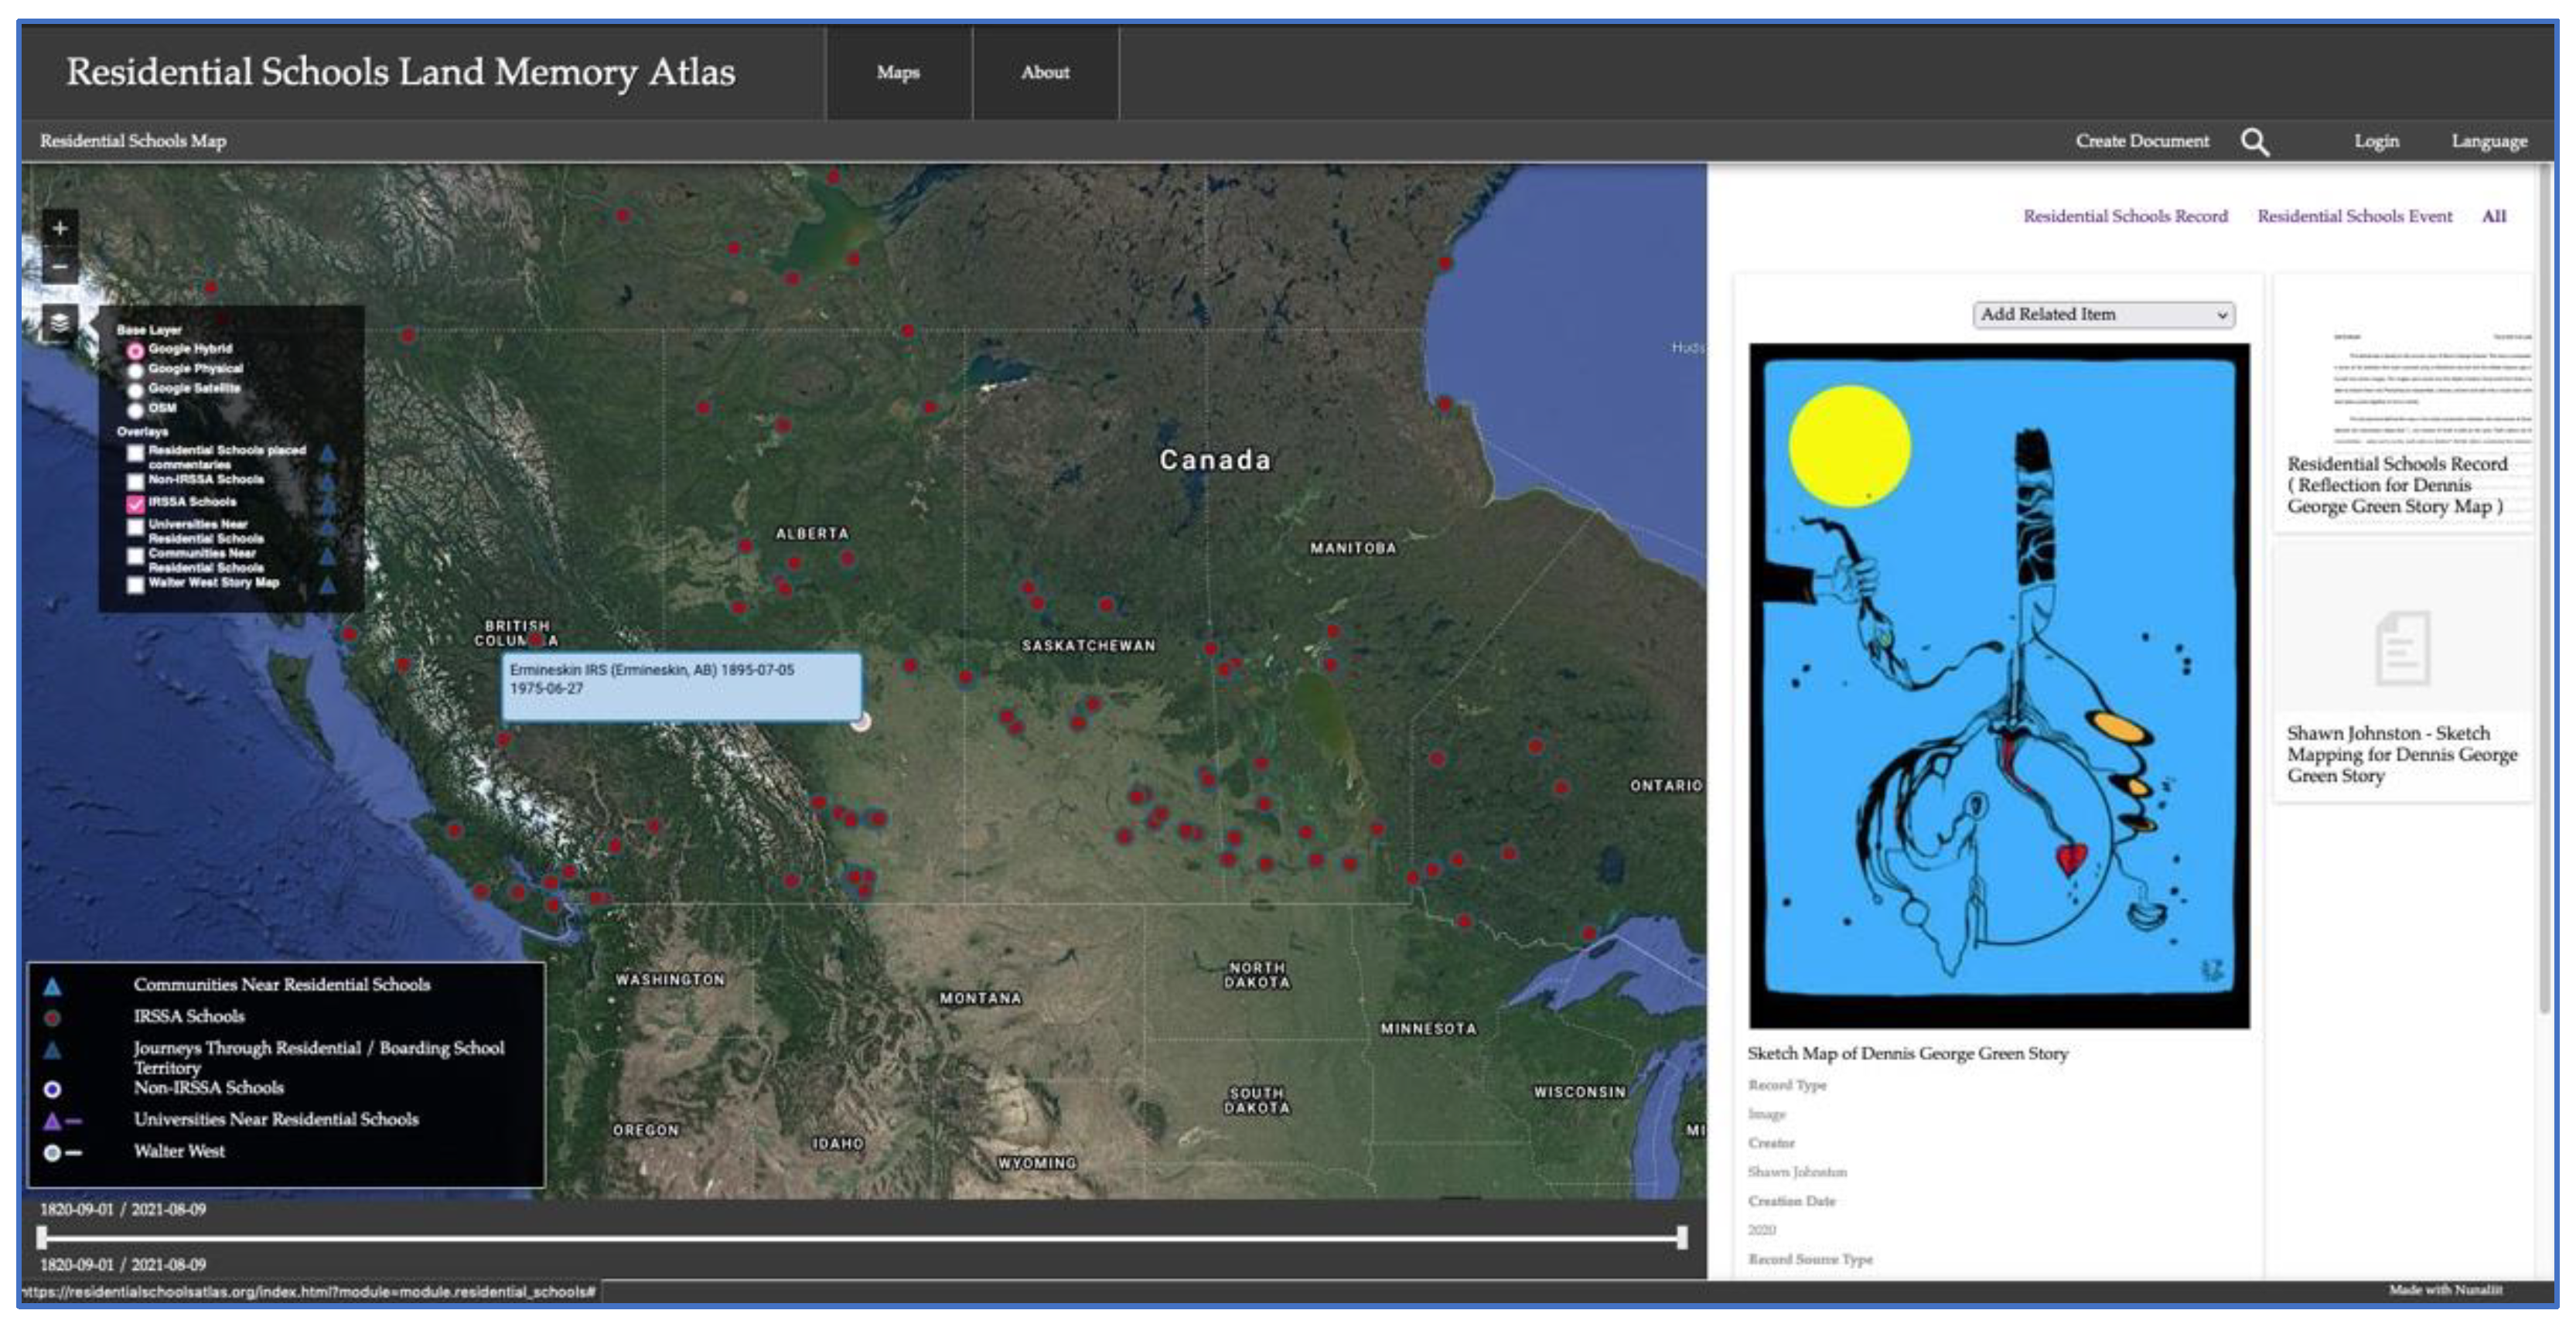Open the About menu
The width and height of the screenshot is (2576, 1324).
pyautogui.click(x=1045, y=72)
